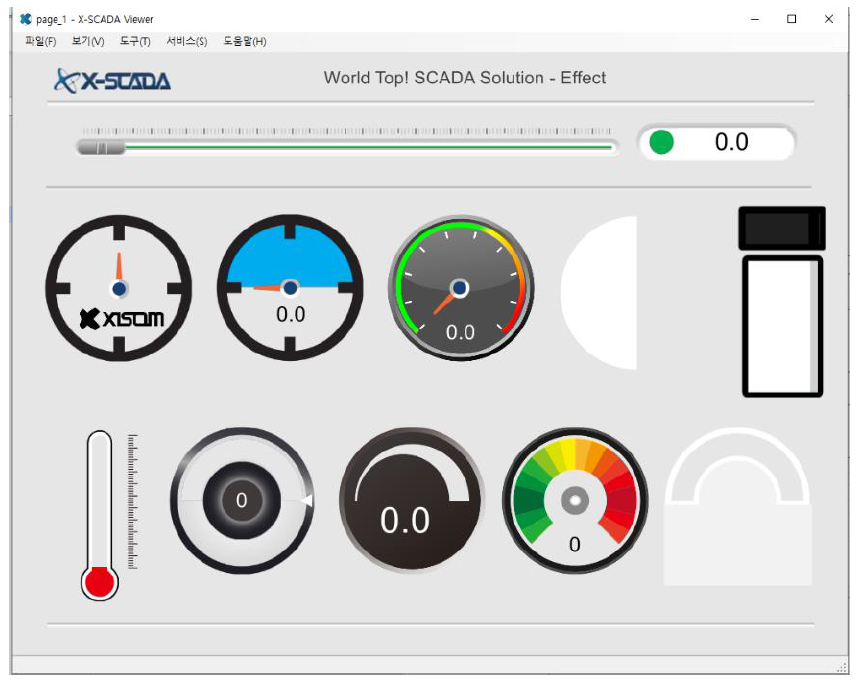Click the window resize grip in the status bar
This screenshot has height=683, width=859.
coord(842,668)
